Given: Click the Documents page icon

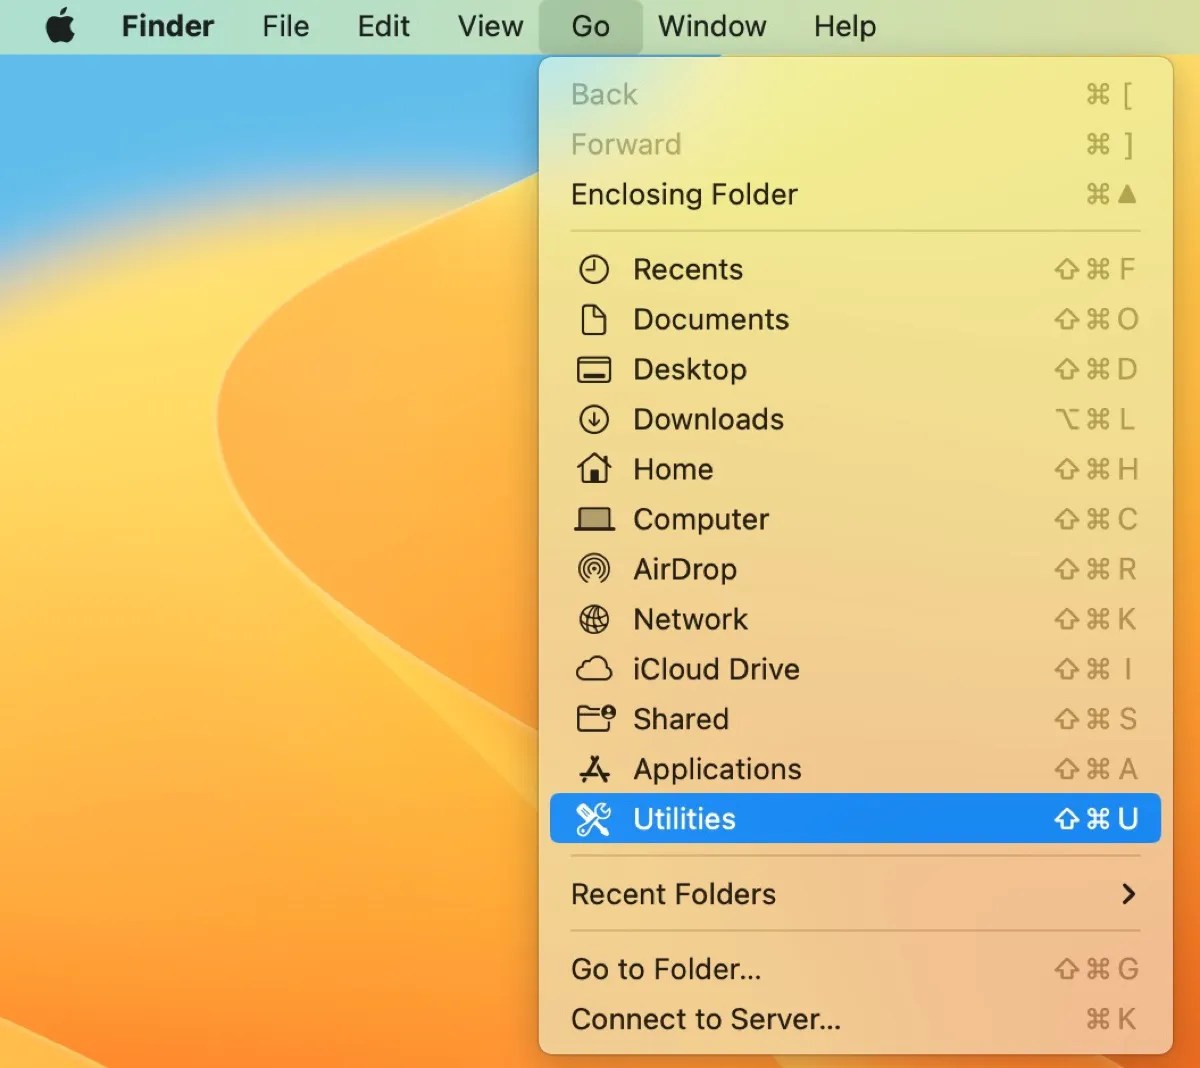Looking at the screenshot, I should pyautogui.click(x=594, y=319).
